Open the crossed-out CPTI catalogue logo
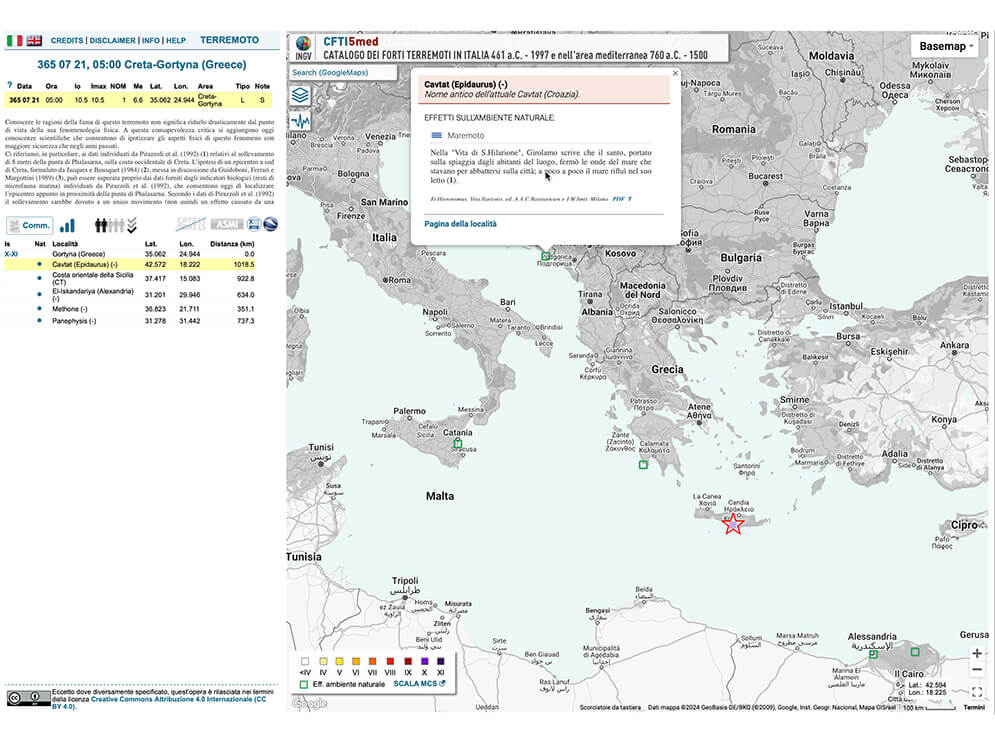Screen dimensions: 995x746 click(x=191, y=224)
